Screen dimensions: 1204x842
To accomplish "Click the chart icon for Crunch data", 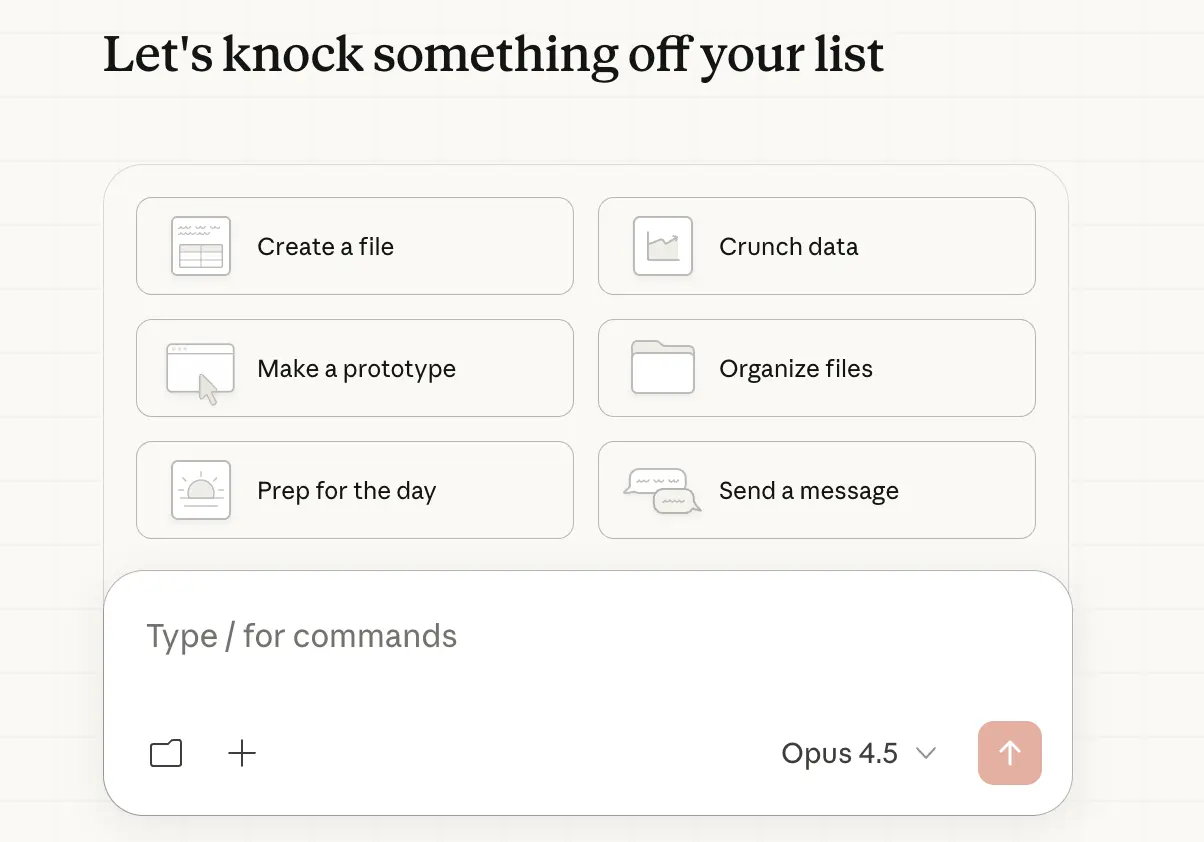I will pos(663,246).
